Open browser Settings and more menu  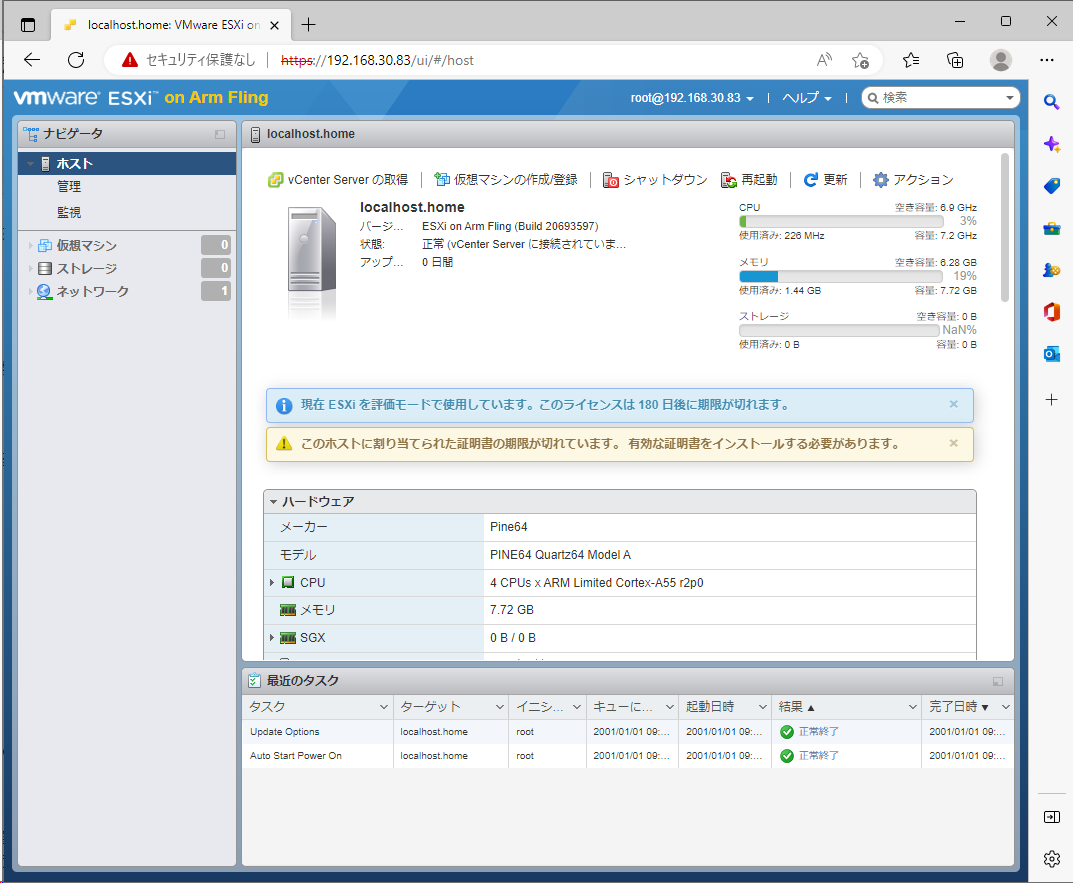click(x=1047, y=60)
